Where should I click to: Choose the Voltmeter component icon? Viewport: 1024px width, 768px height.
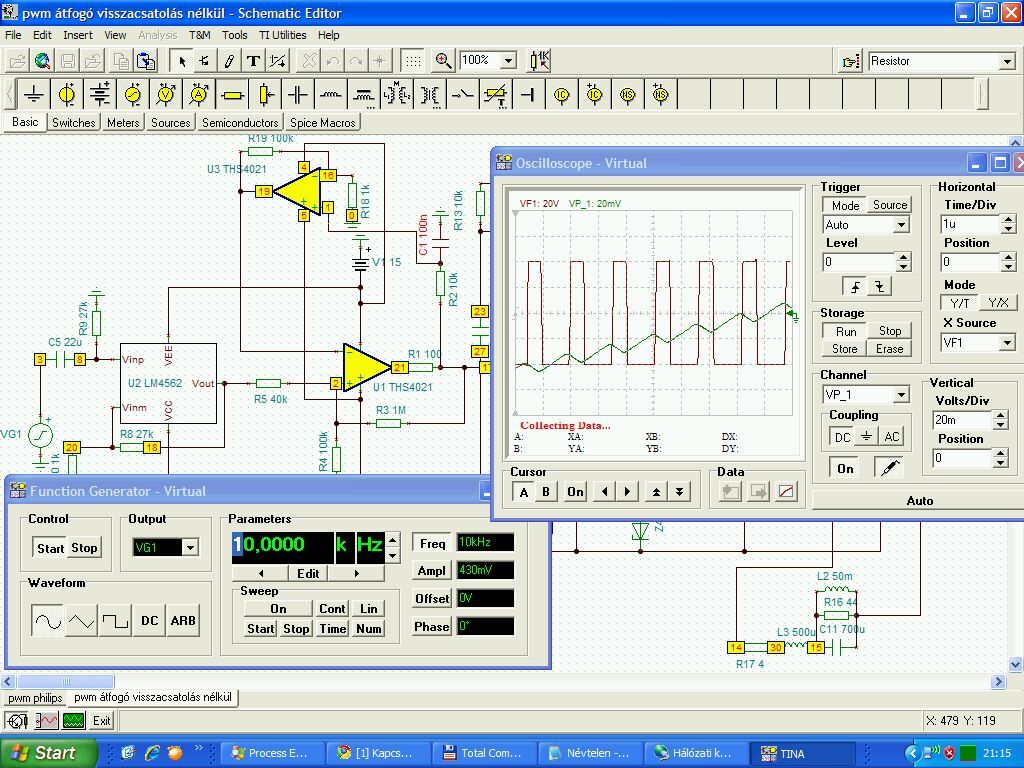point(166,95)
